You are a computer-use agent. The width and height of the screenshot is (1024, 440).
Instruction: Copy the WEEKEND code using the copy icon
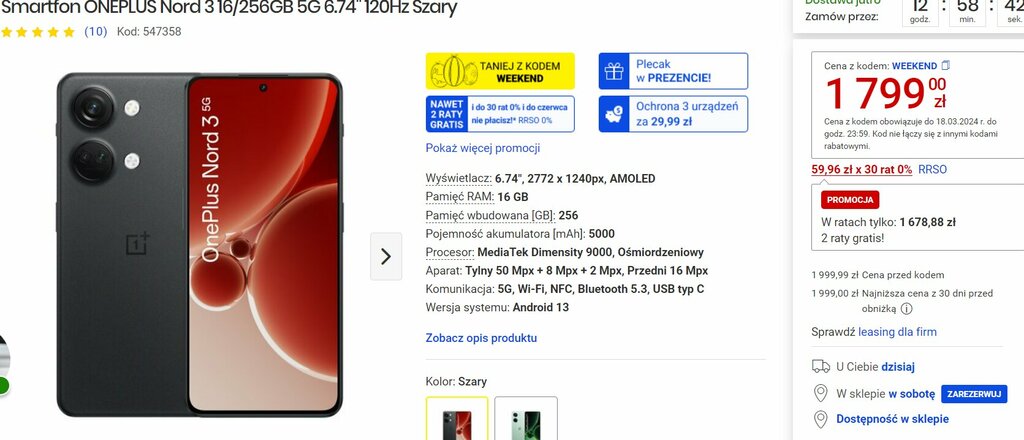(x=946, y=65)
